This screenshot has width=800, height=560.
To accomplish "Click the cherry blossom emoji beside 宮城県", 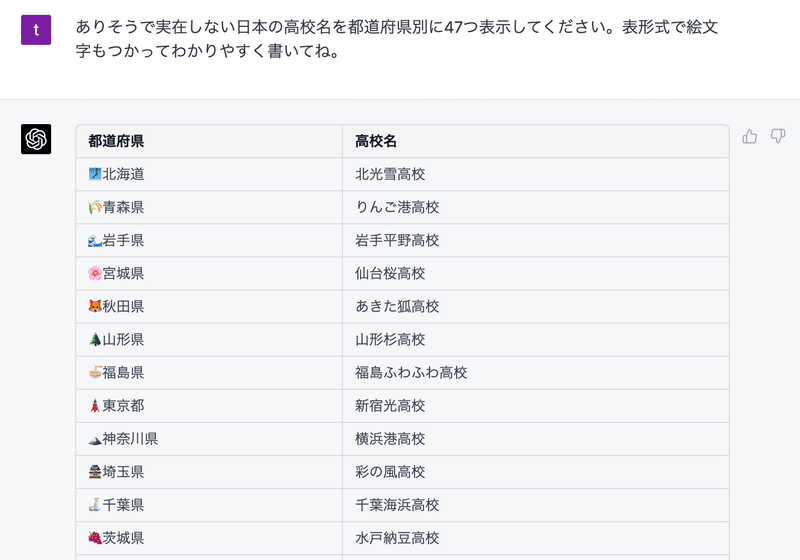I will coord(95,273).
